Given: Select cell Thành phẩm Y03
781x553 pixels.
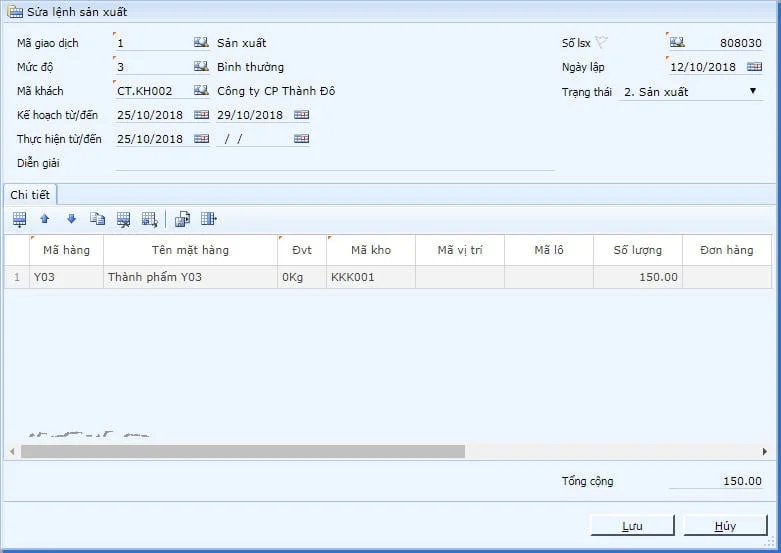Looking at the screenshot, I should point(190,277).
